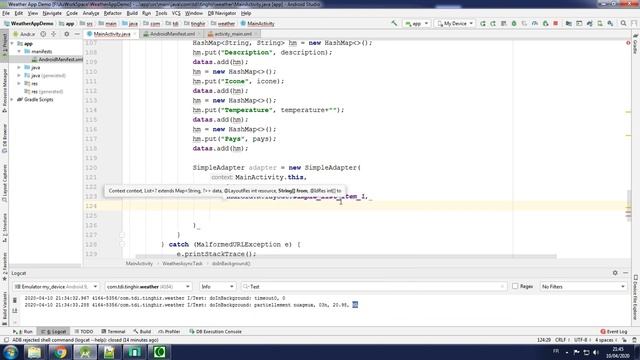Open Chrome from the taskbar

tap(60, 352)
